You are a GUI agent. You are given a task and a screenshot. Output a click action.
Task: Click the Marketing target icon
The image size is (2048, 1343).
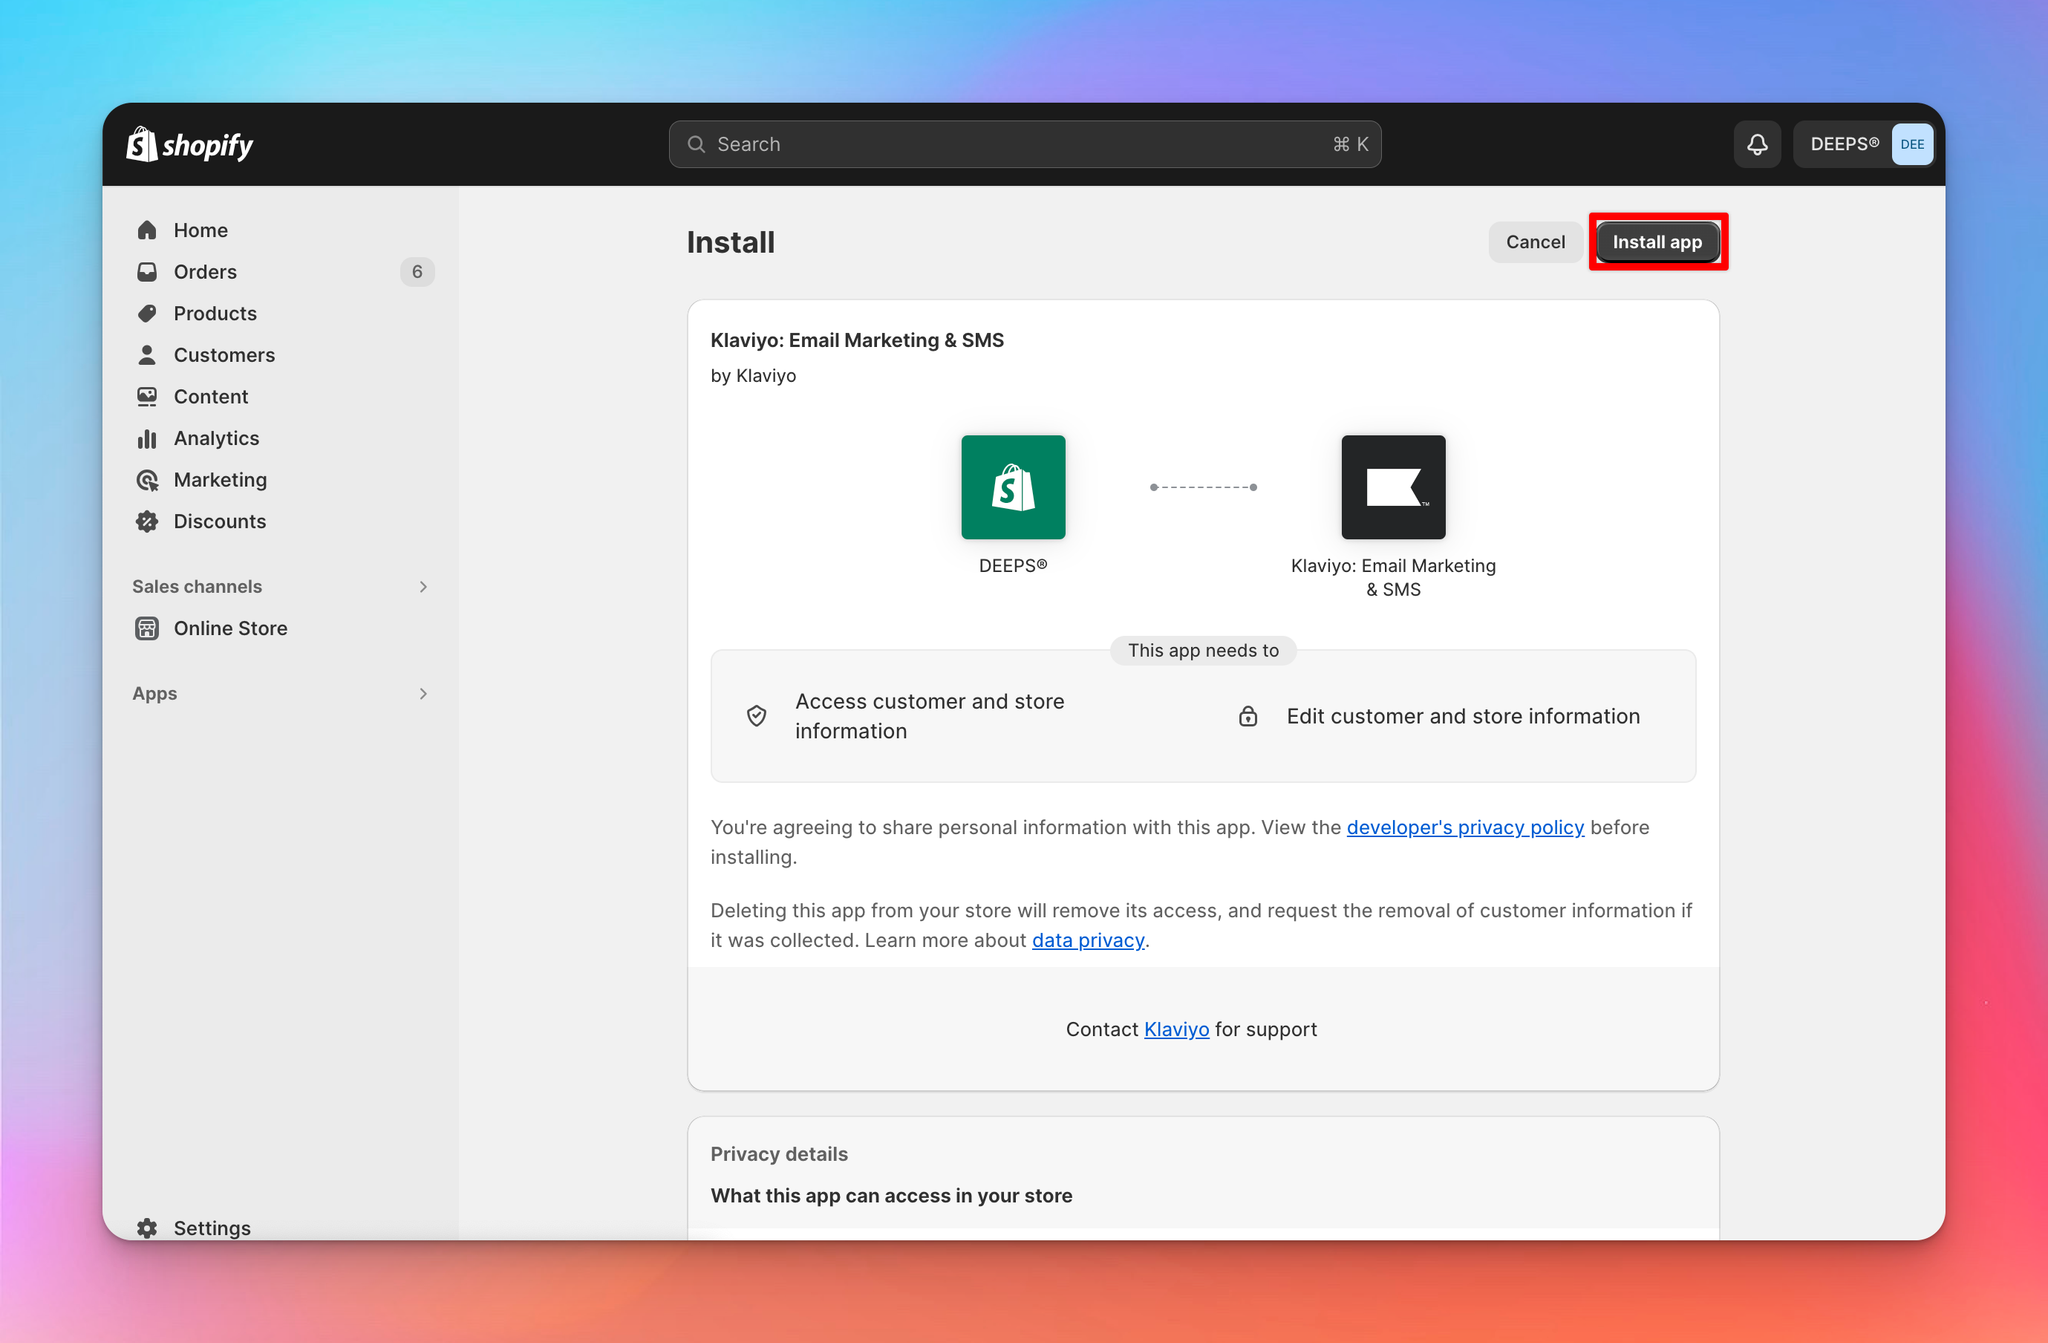[x=147, y=480]
